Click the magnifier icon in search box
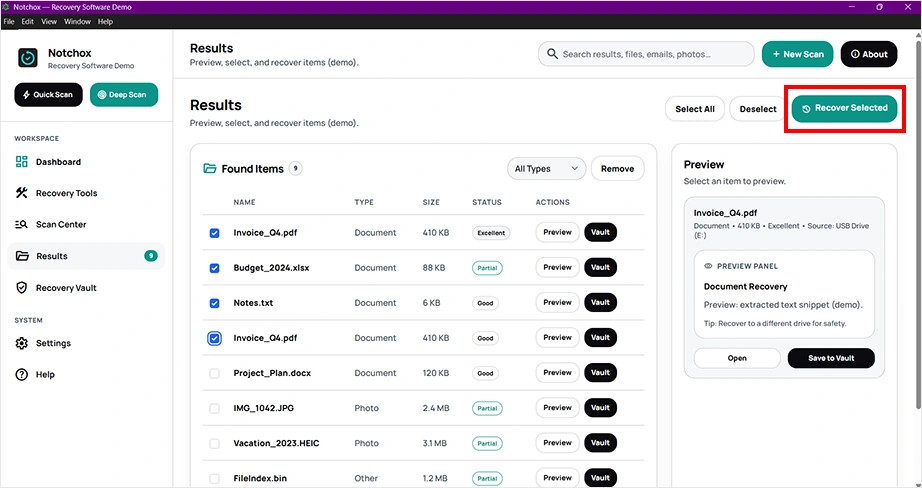The height and width of the screenshot is (488, 922). pyautogui.click(x=552, y=54)
